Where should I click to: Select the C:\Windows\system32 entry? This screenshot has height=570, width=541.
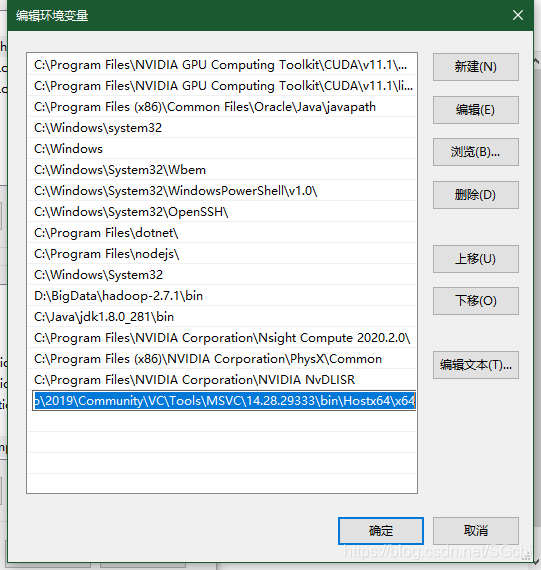pos(222,128)
